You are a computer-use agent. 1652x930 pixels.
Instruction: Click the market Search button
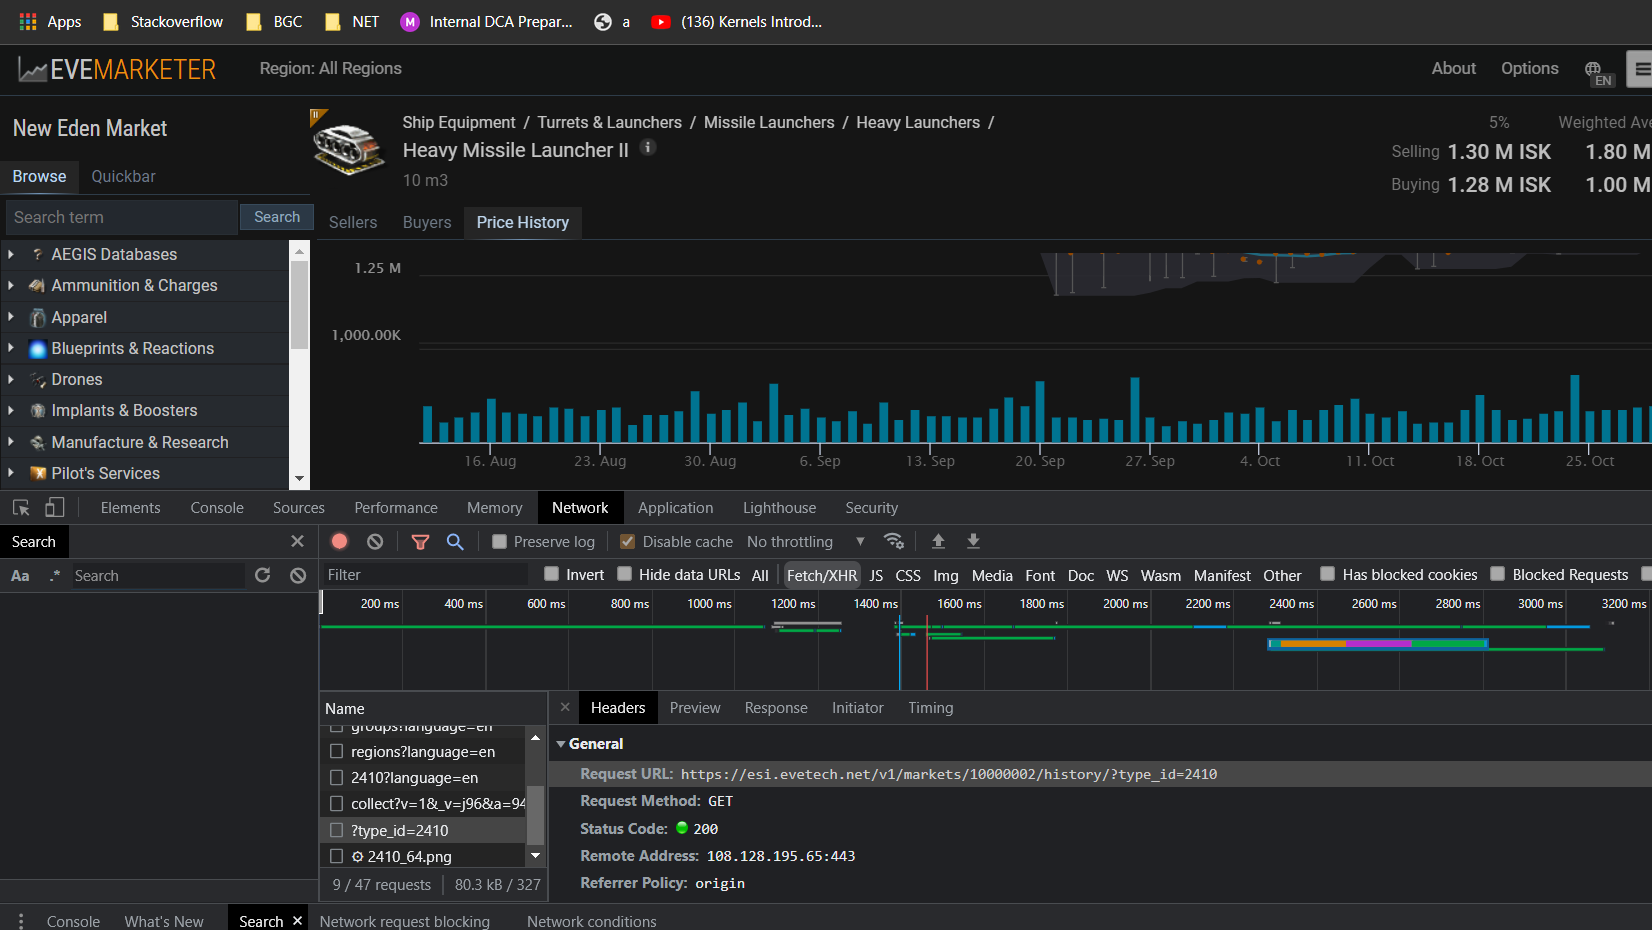277,217
